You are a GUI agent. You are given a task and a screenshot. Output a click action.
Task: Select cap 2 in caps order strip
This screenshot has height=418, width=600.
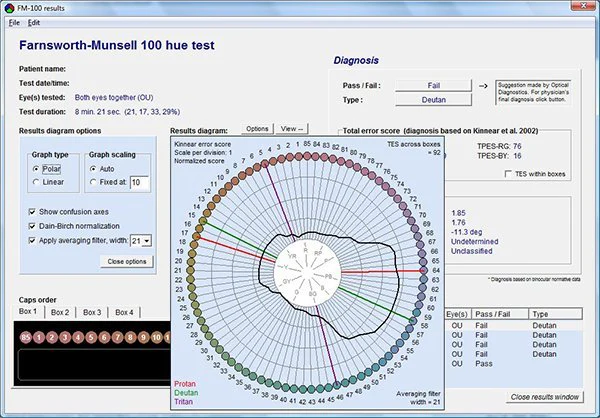pyautogui.click(x=52, y=338)
